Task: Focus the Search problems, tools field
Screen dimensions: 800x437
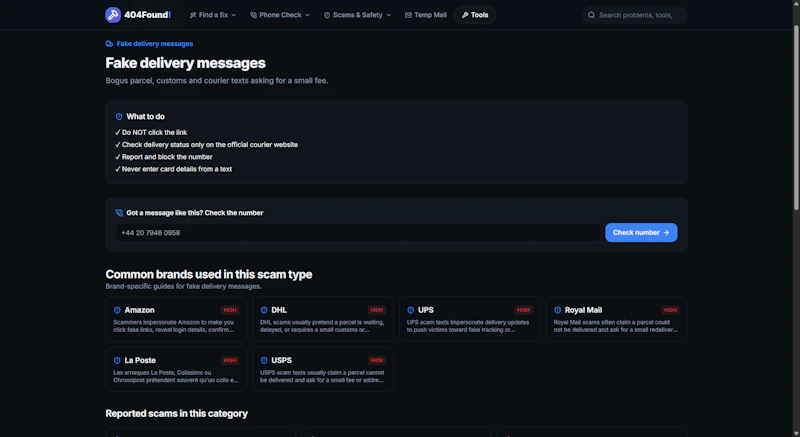Action: click(x=634, y=15)
